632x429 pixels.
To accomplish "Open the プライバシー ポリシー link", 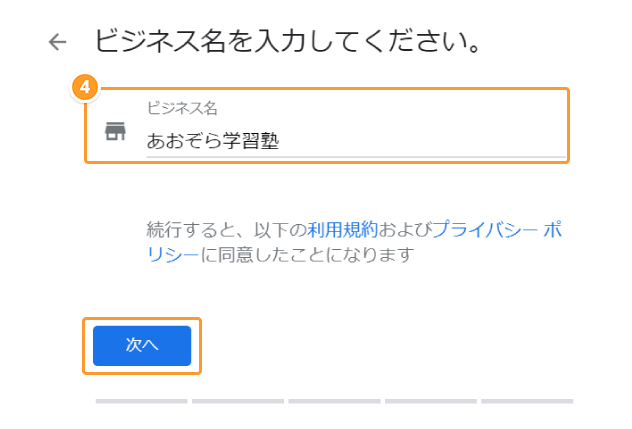I will tap(497, 230).
